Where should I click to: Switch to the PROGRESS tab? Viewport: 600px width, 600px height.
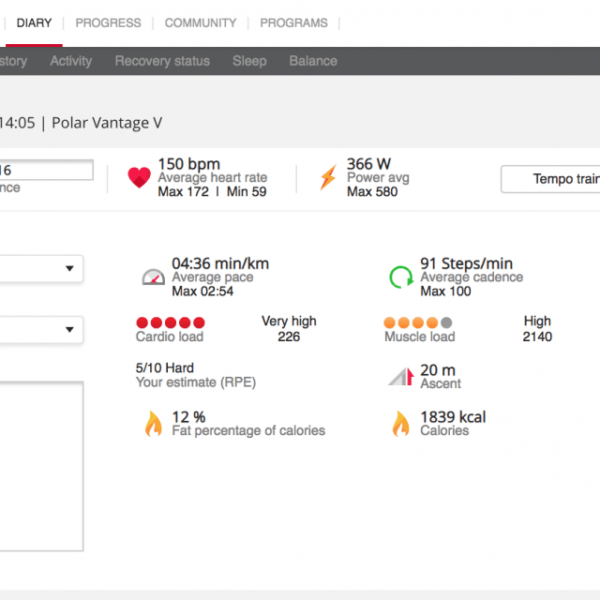pyautogui.click(x=108, y=23)
